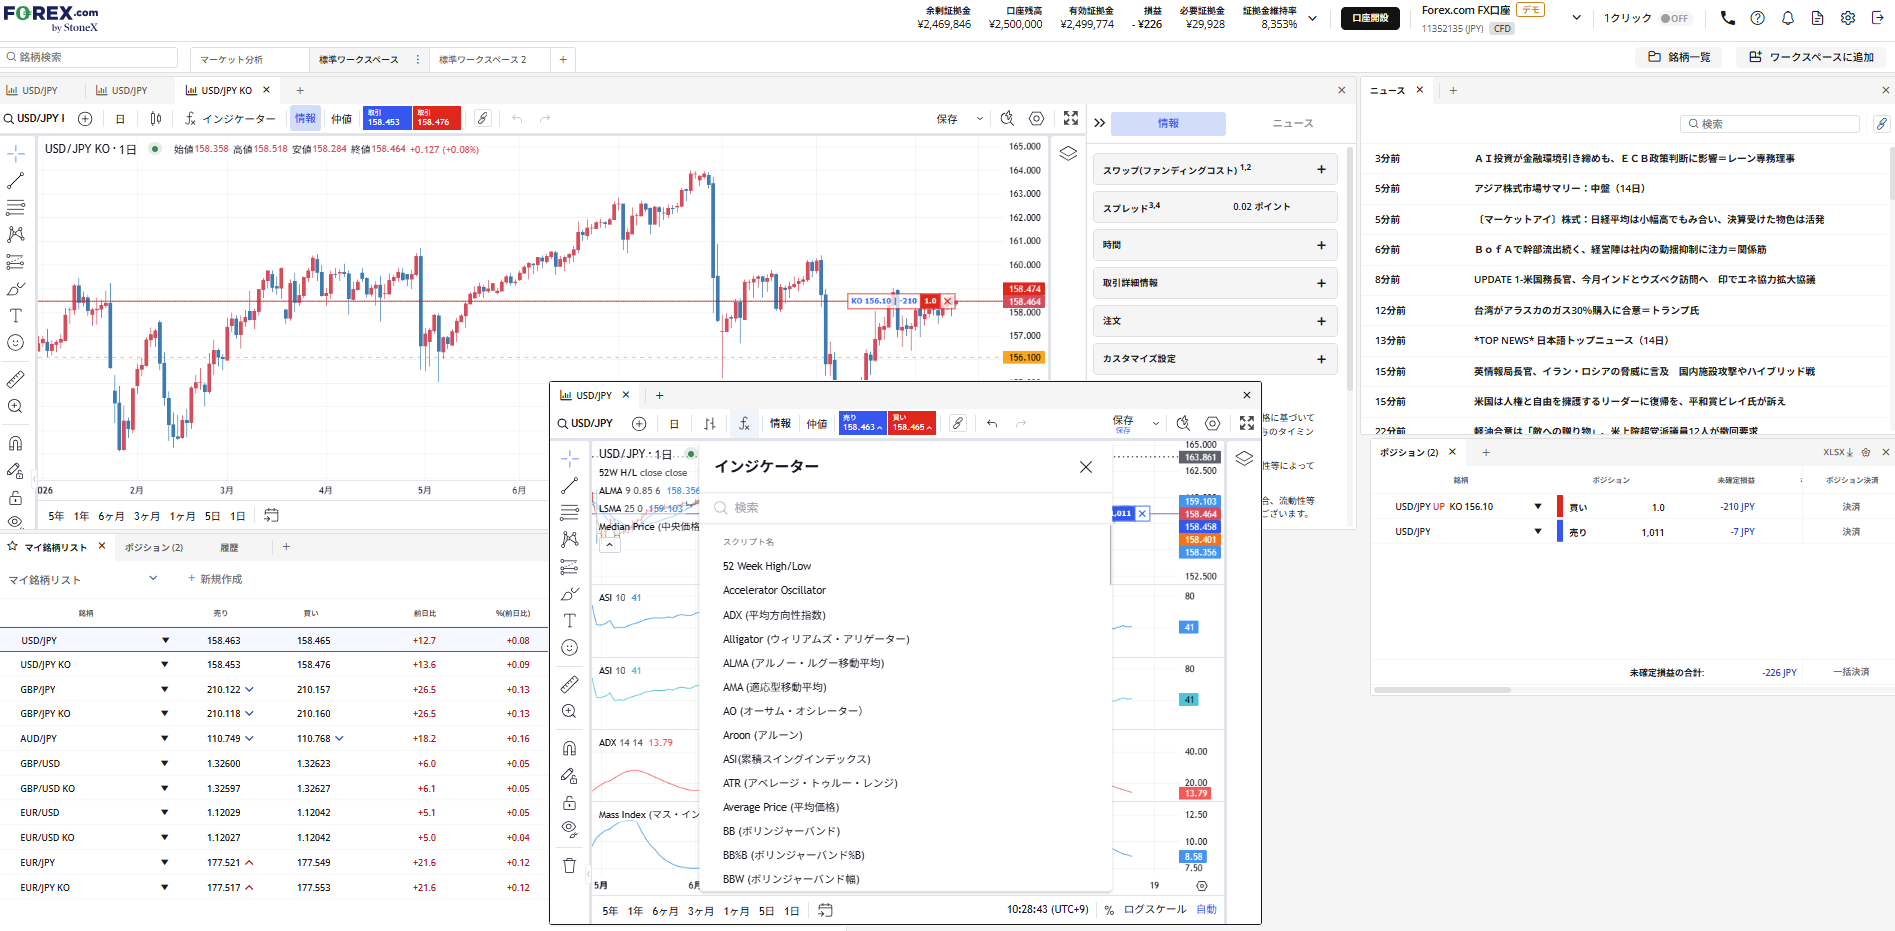
Task: Switch to 標準ワークスペース 2 tab
Action: point(482,59)
